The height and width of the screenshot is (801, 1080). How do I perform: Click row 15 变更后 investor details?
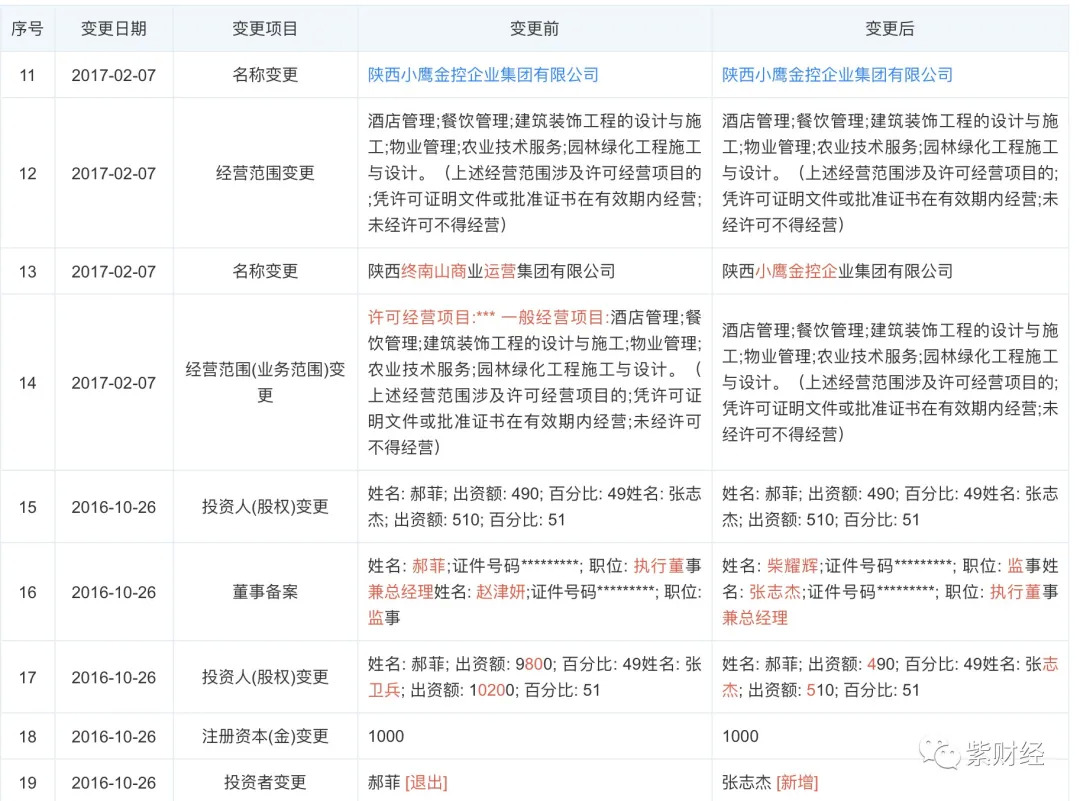(x=889, y=507)
